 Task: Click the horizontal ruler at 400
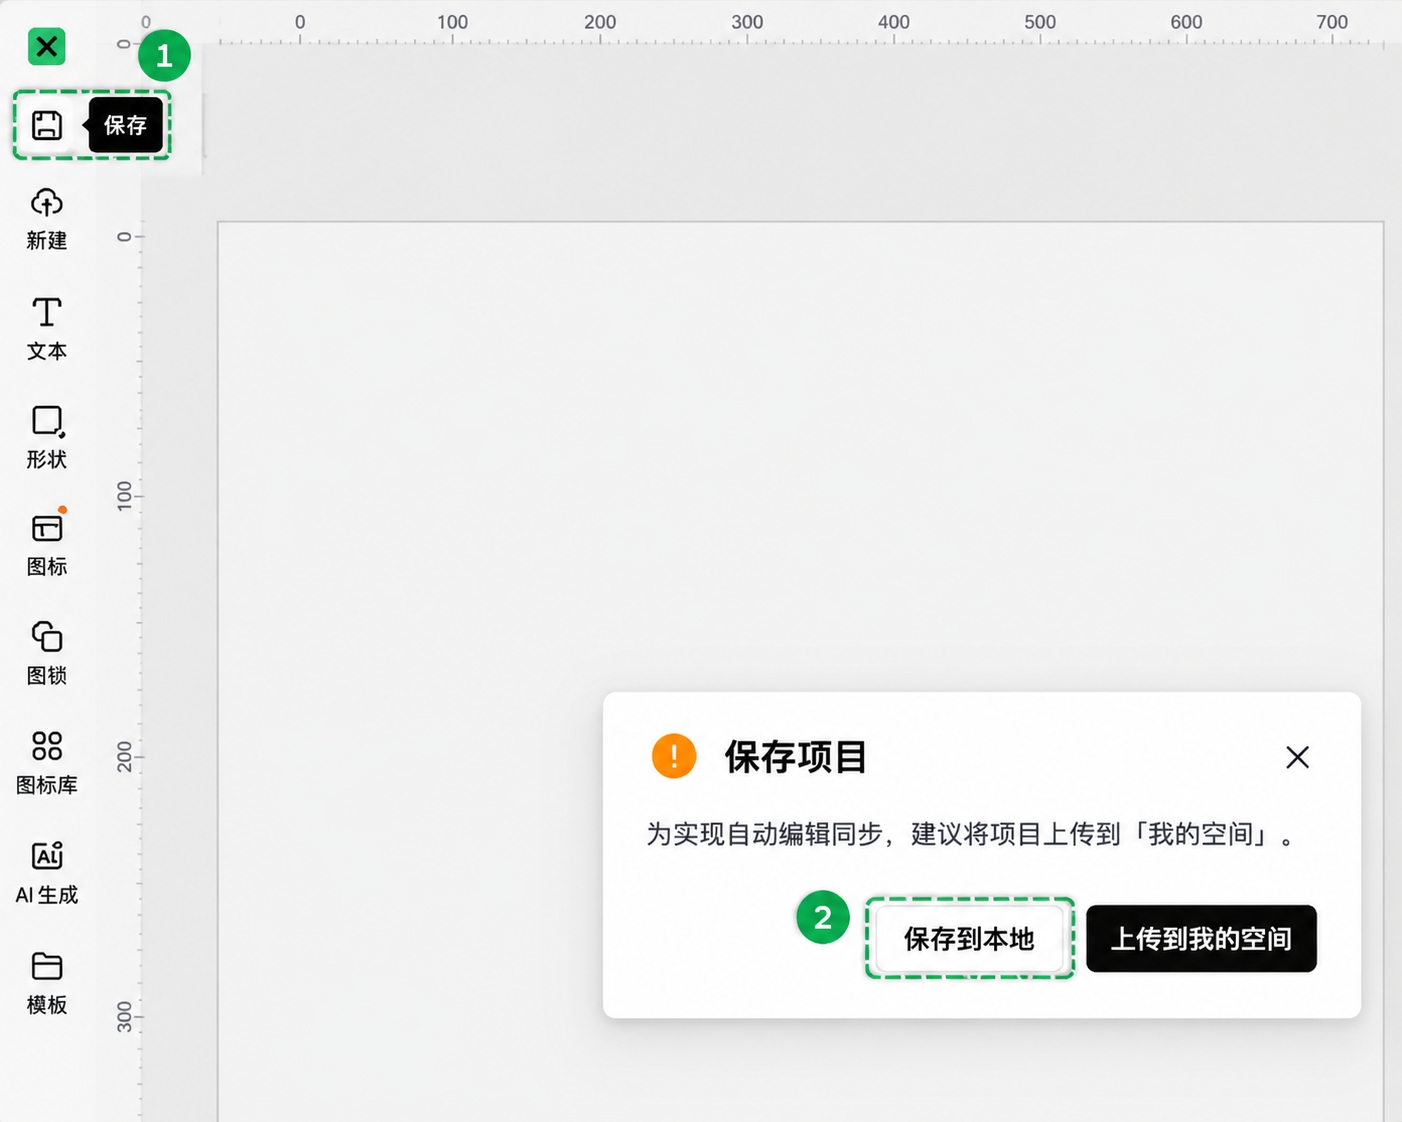893,22
